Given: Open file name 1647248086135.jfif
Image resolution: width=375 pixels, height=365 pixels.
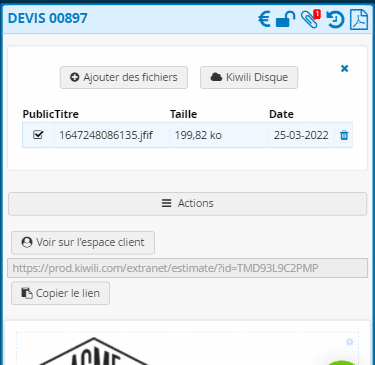Looking at the screenshot, I should click(x=106, y=135).
